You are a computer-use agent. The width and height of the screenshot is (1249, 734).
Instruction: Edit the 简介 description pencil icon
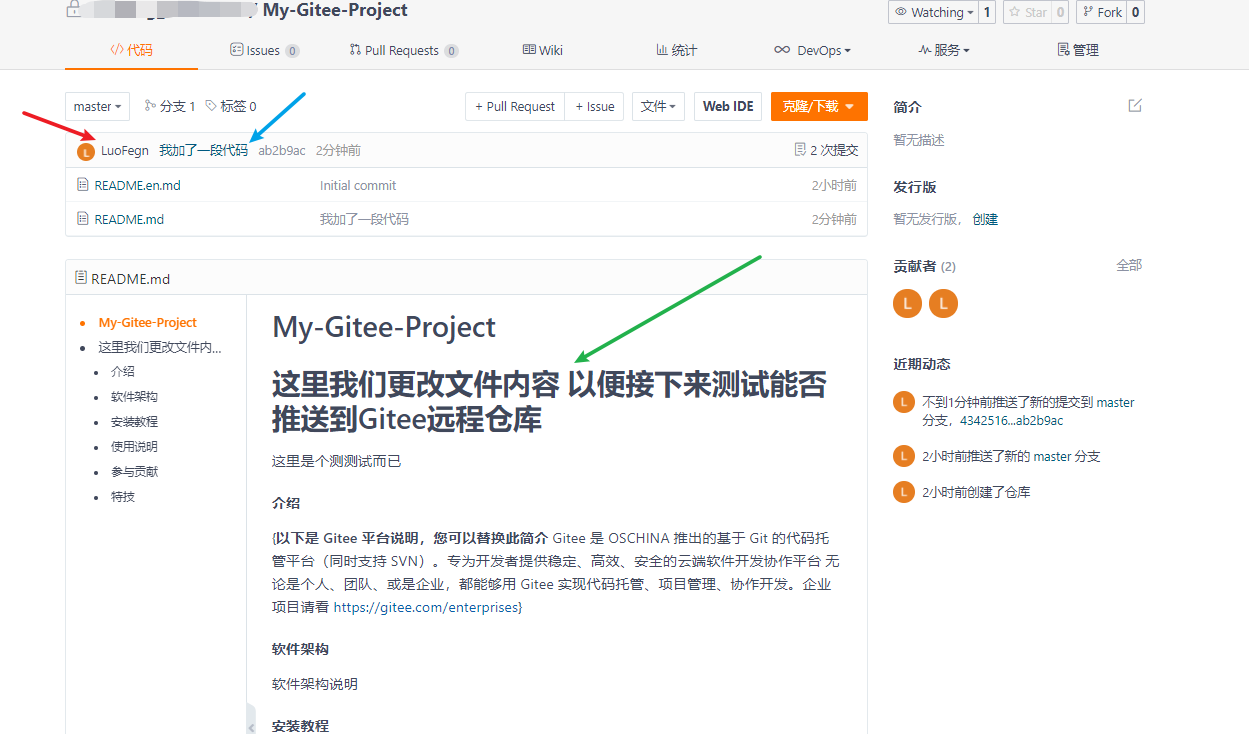coord(1135,105)
